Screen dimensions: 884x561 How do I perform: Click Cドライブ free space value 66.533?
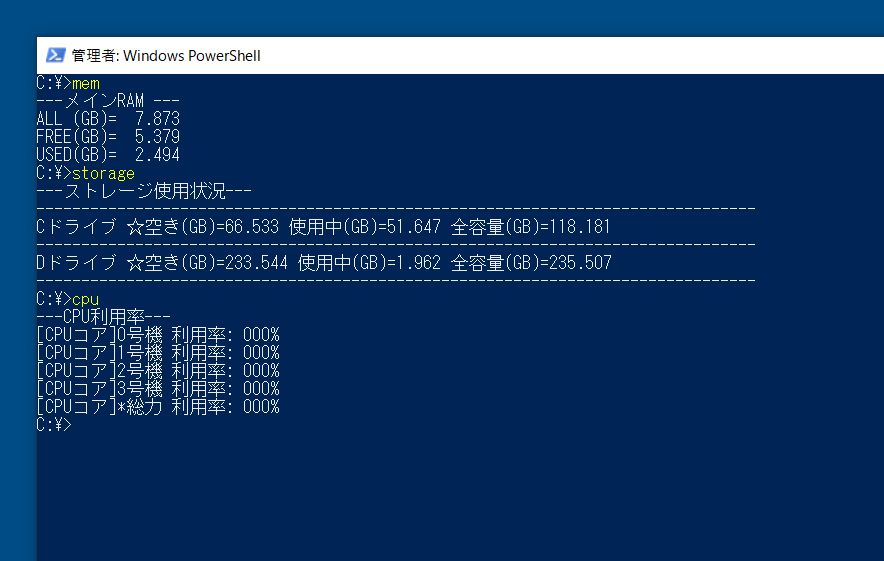[x=251, y=227]
